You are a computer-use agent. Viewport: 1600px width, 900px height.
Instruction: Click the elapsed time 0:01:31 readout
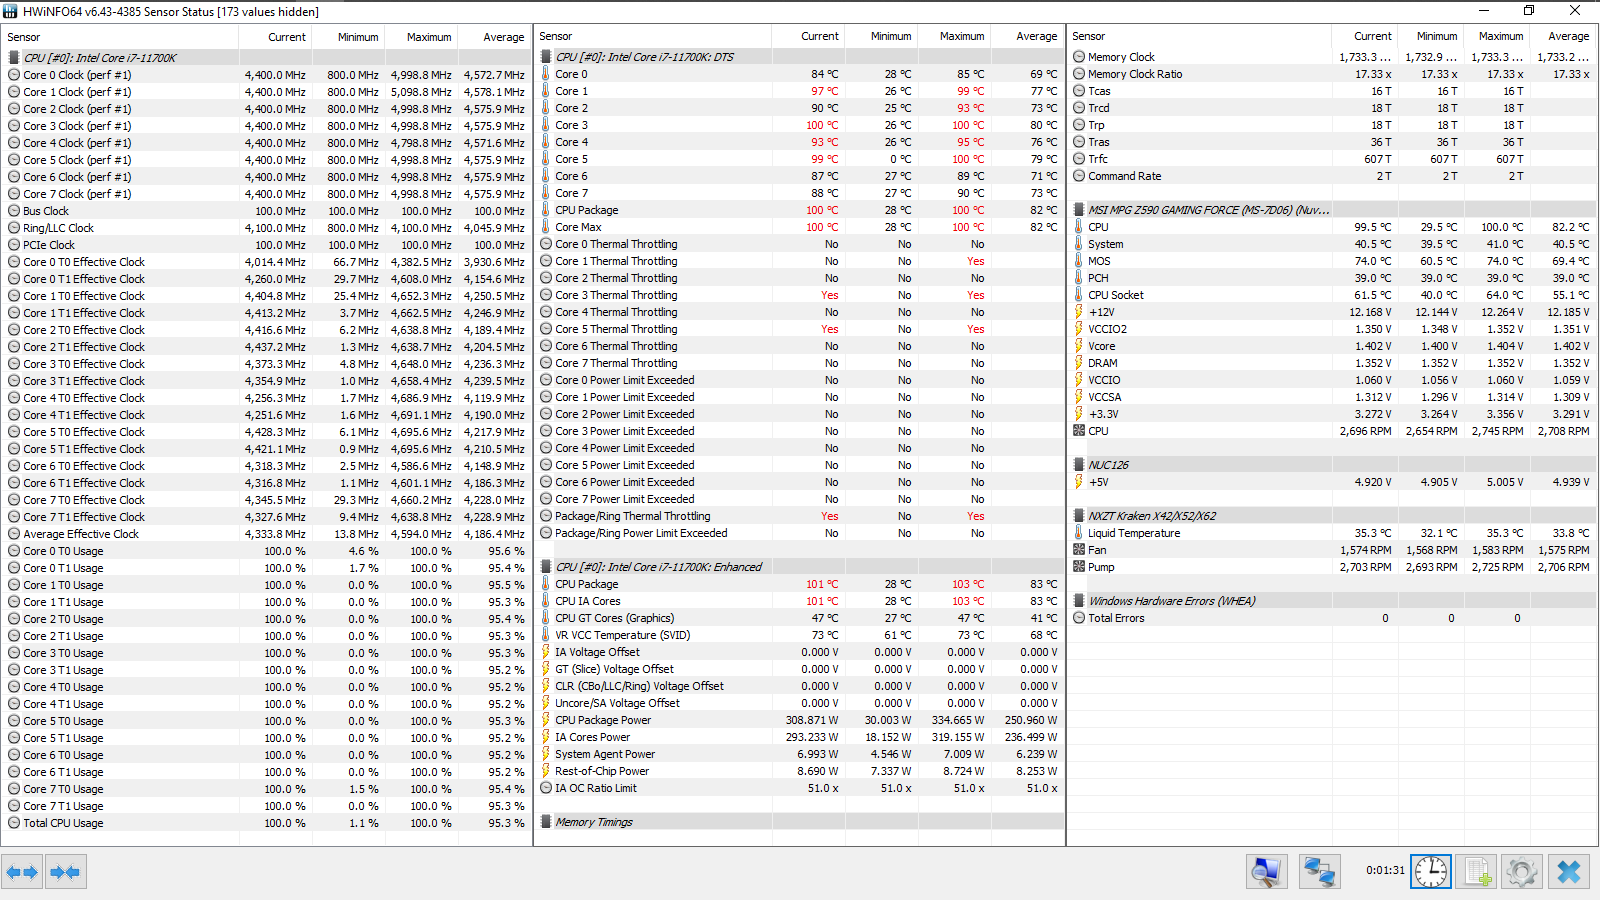click(1385, 870)
